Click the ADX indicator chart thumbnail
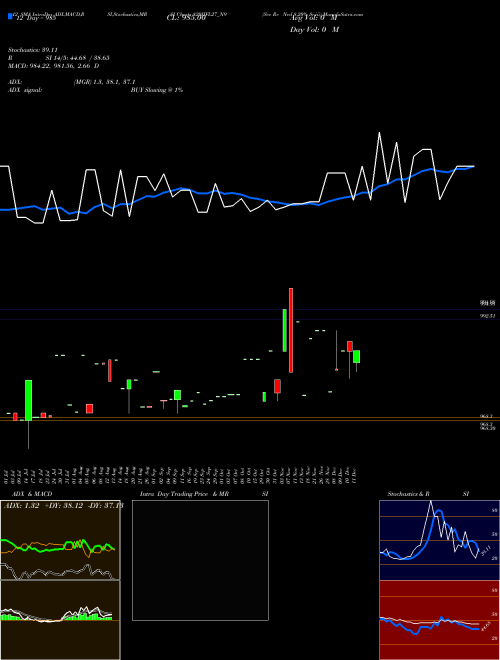The width and height of the screenshot is (500, 660). pyautogui.click(x=60, y=540)
